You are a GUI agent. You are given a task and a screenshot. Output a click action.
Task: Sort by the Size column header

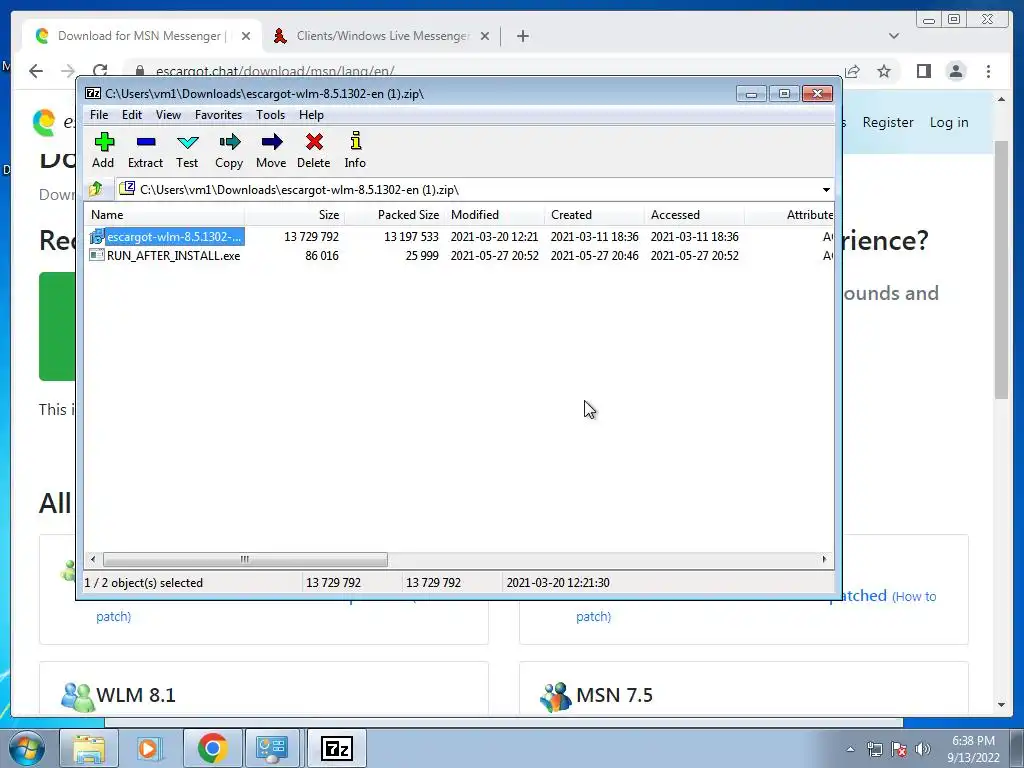click(x=295, y=215)
